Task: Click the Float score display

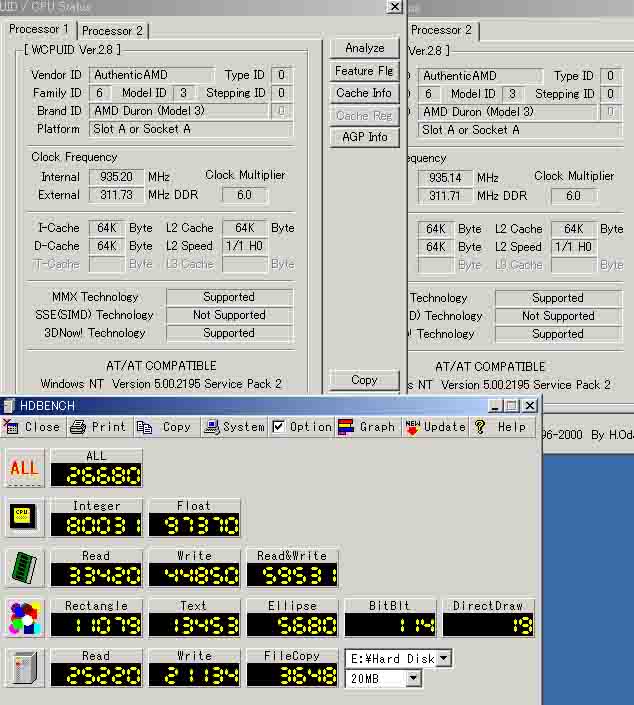Action: tap(194, 525)
